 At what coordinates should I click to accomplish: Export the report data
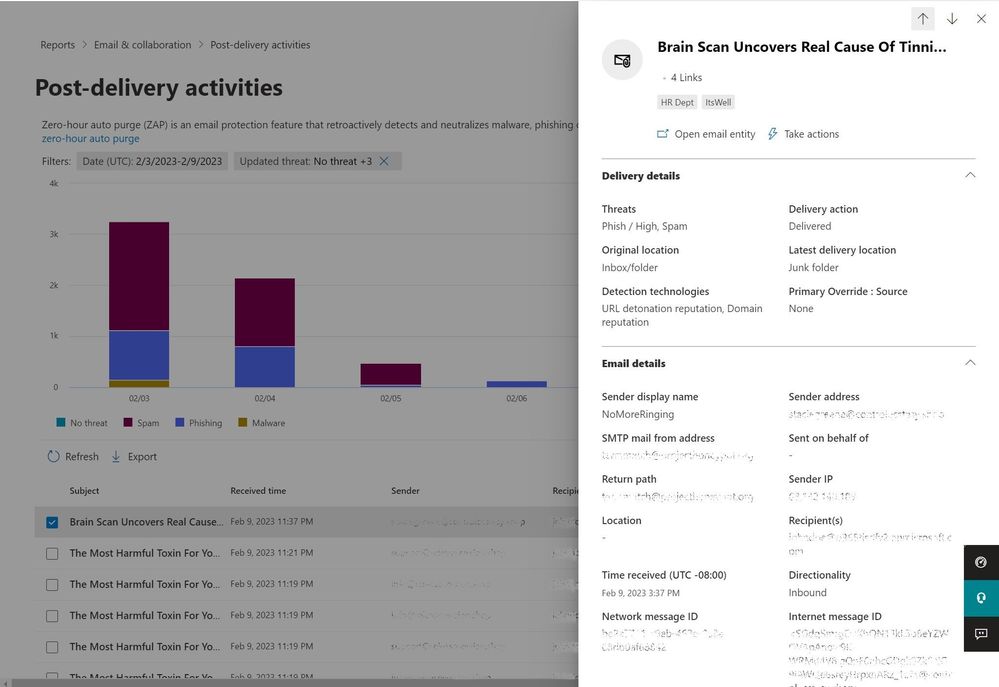(134, 456)
